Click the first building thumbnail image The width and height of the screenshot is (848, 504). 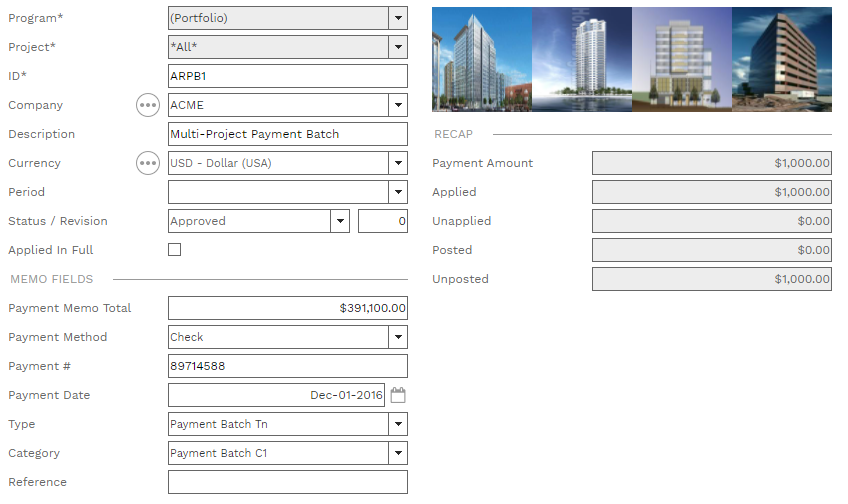(x=481, y=59)
